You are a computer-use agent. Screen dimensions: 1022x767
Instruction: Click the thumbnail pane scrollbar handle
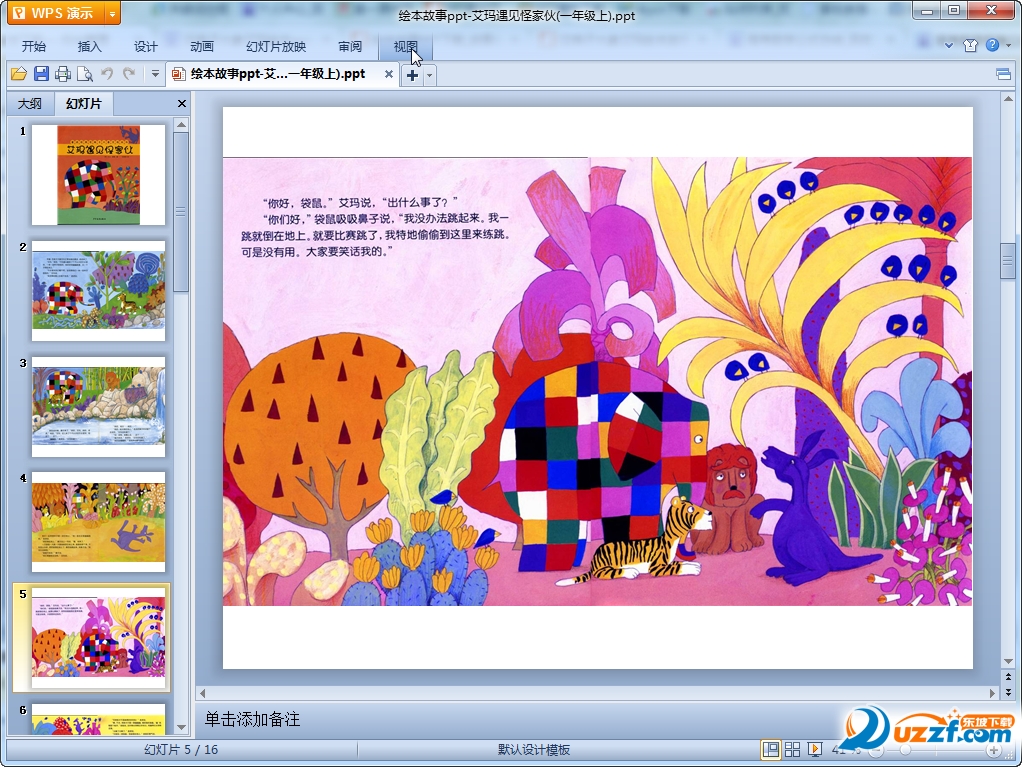coord(182,212)
